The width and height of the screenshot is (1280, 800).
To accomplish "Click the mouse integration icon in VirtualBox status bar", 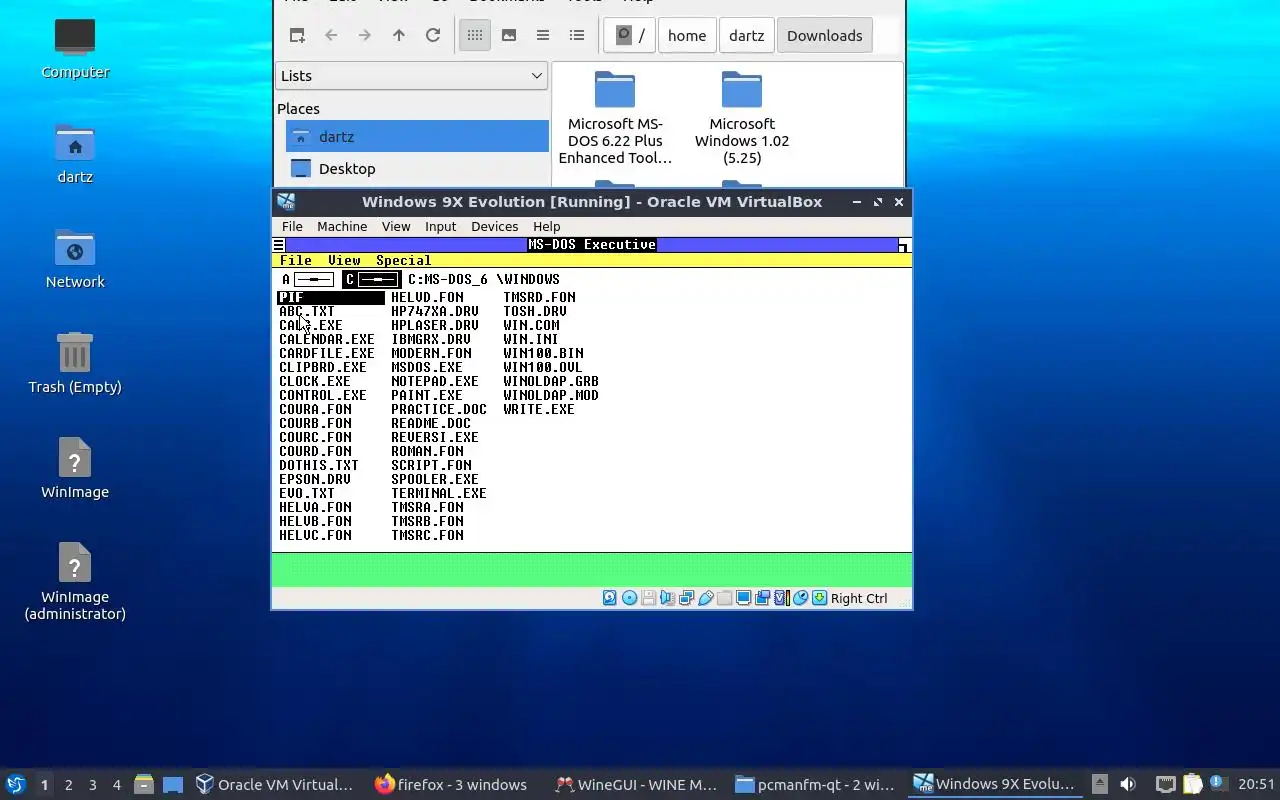I will tap(800, 598).
